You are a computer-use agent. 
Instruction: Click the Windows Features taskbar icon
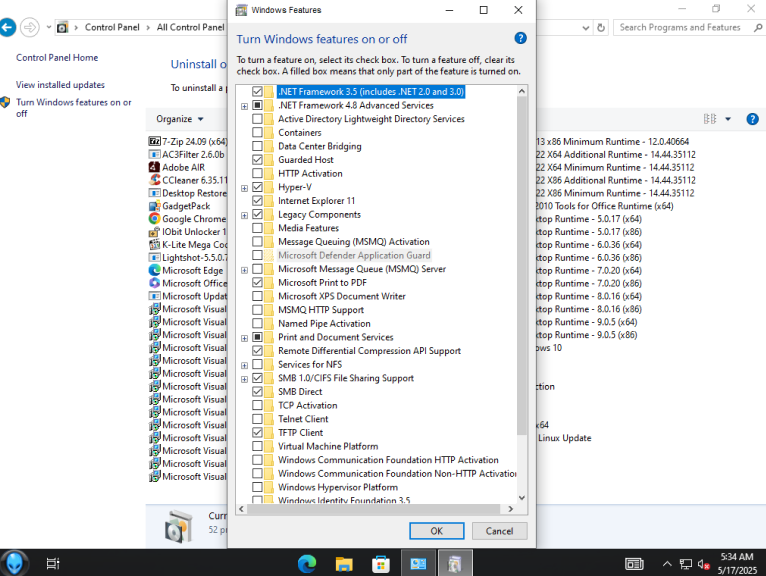click(455, 563)
